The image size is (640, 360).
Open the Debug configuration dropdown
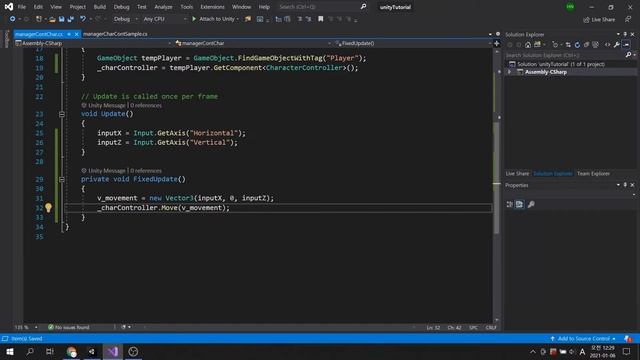125,19
